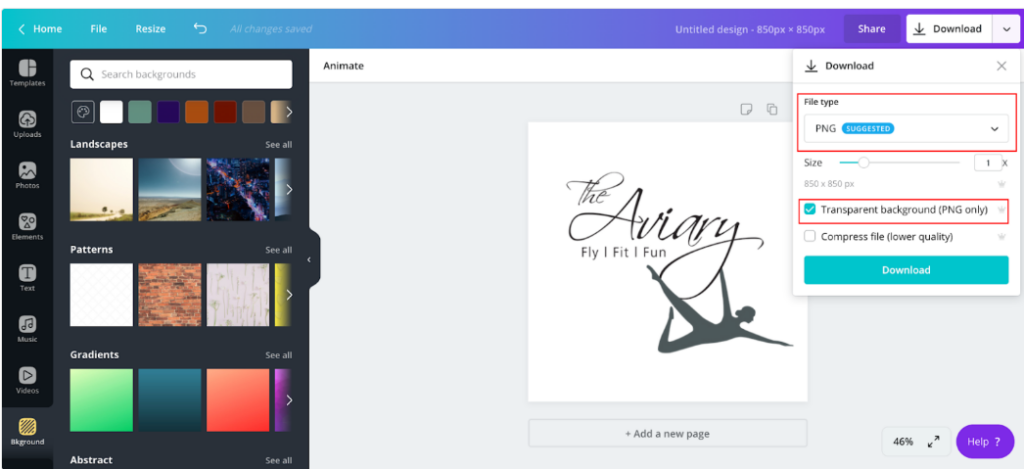Click the Share button
This screenshot has width=1024, height=469.
pyautogui.click(x=872, y=29)
